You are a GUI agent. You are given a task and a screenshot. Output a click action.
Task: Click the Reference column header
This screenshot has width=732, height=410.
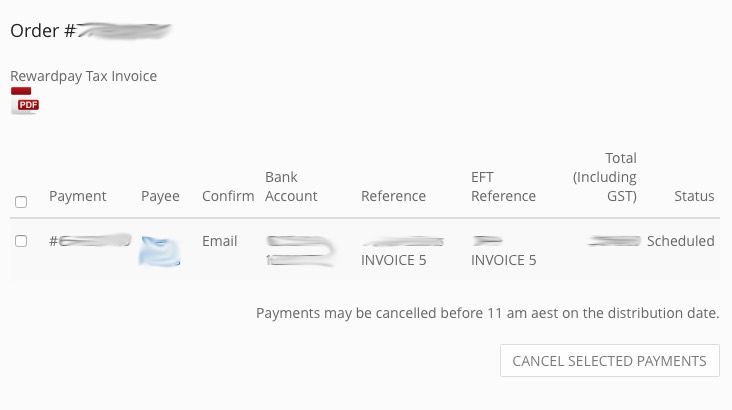(x=393, y=196)
